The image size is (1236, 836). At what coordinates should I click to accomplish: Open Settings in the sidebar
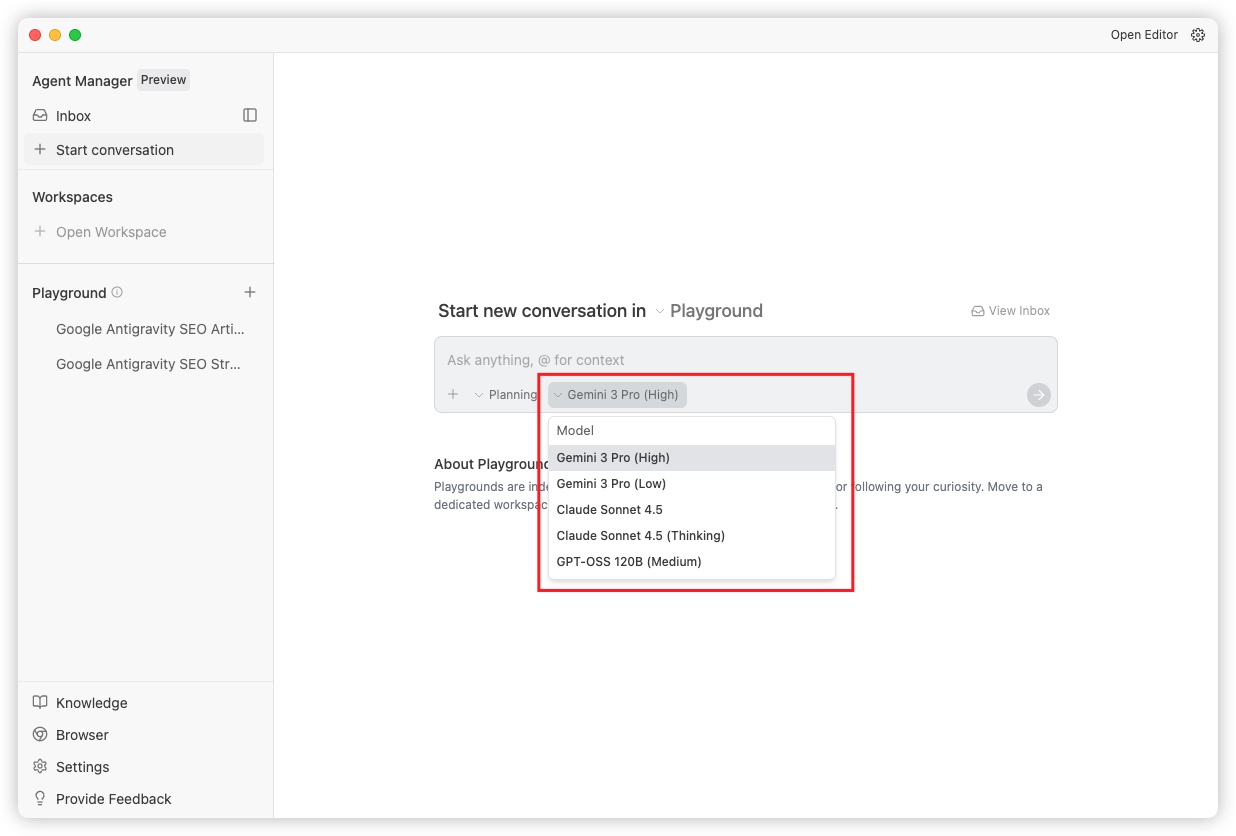pyautogui.click(x=82, y=767)
